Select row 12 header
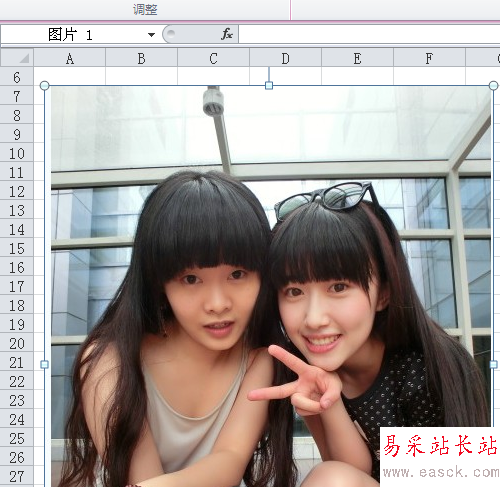500x487 pixels. [17, 191]
